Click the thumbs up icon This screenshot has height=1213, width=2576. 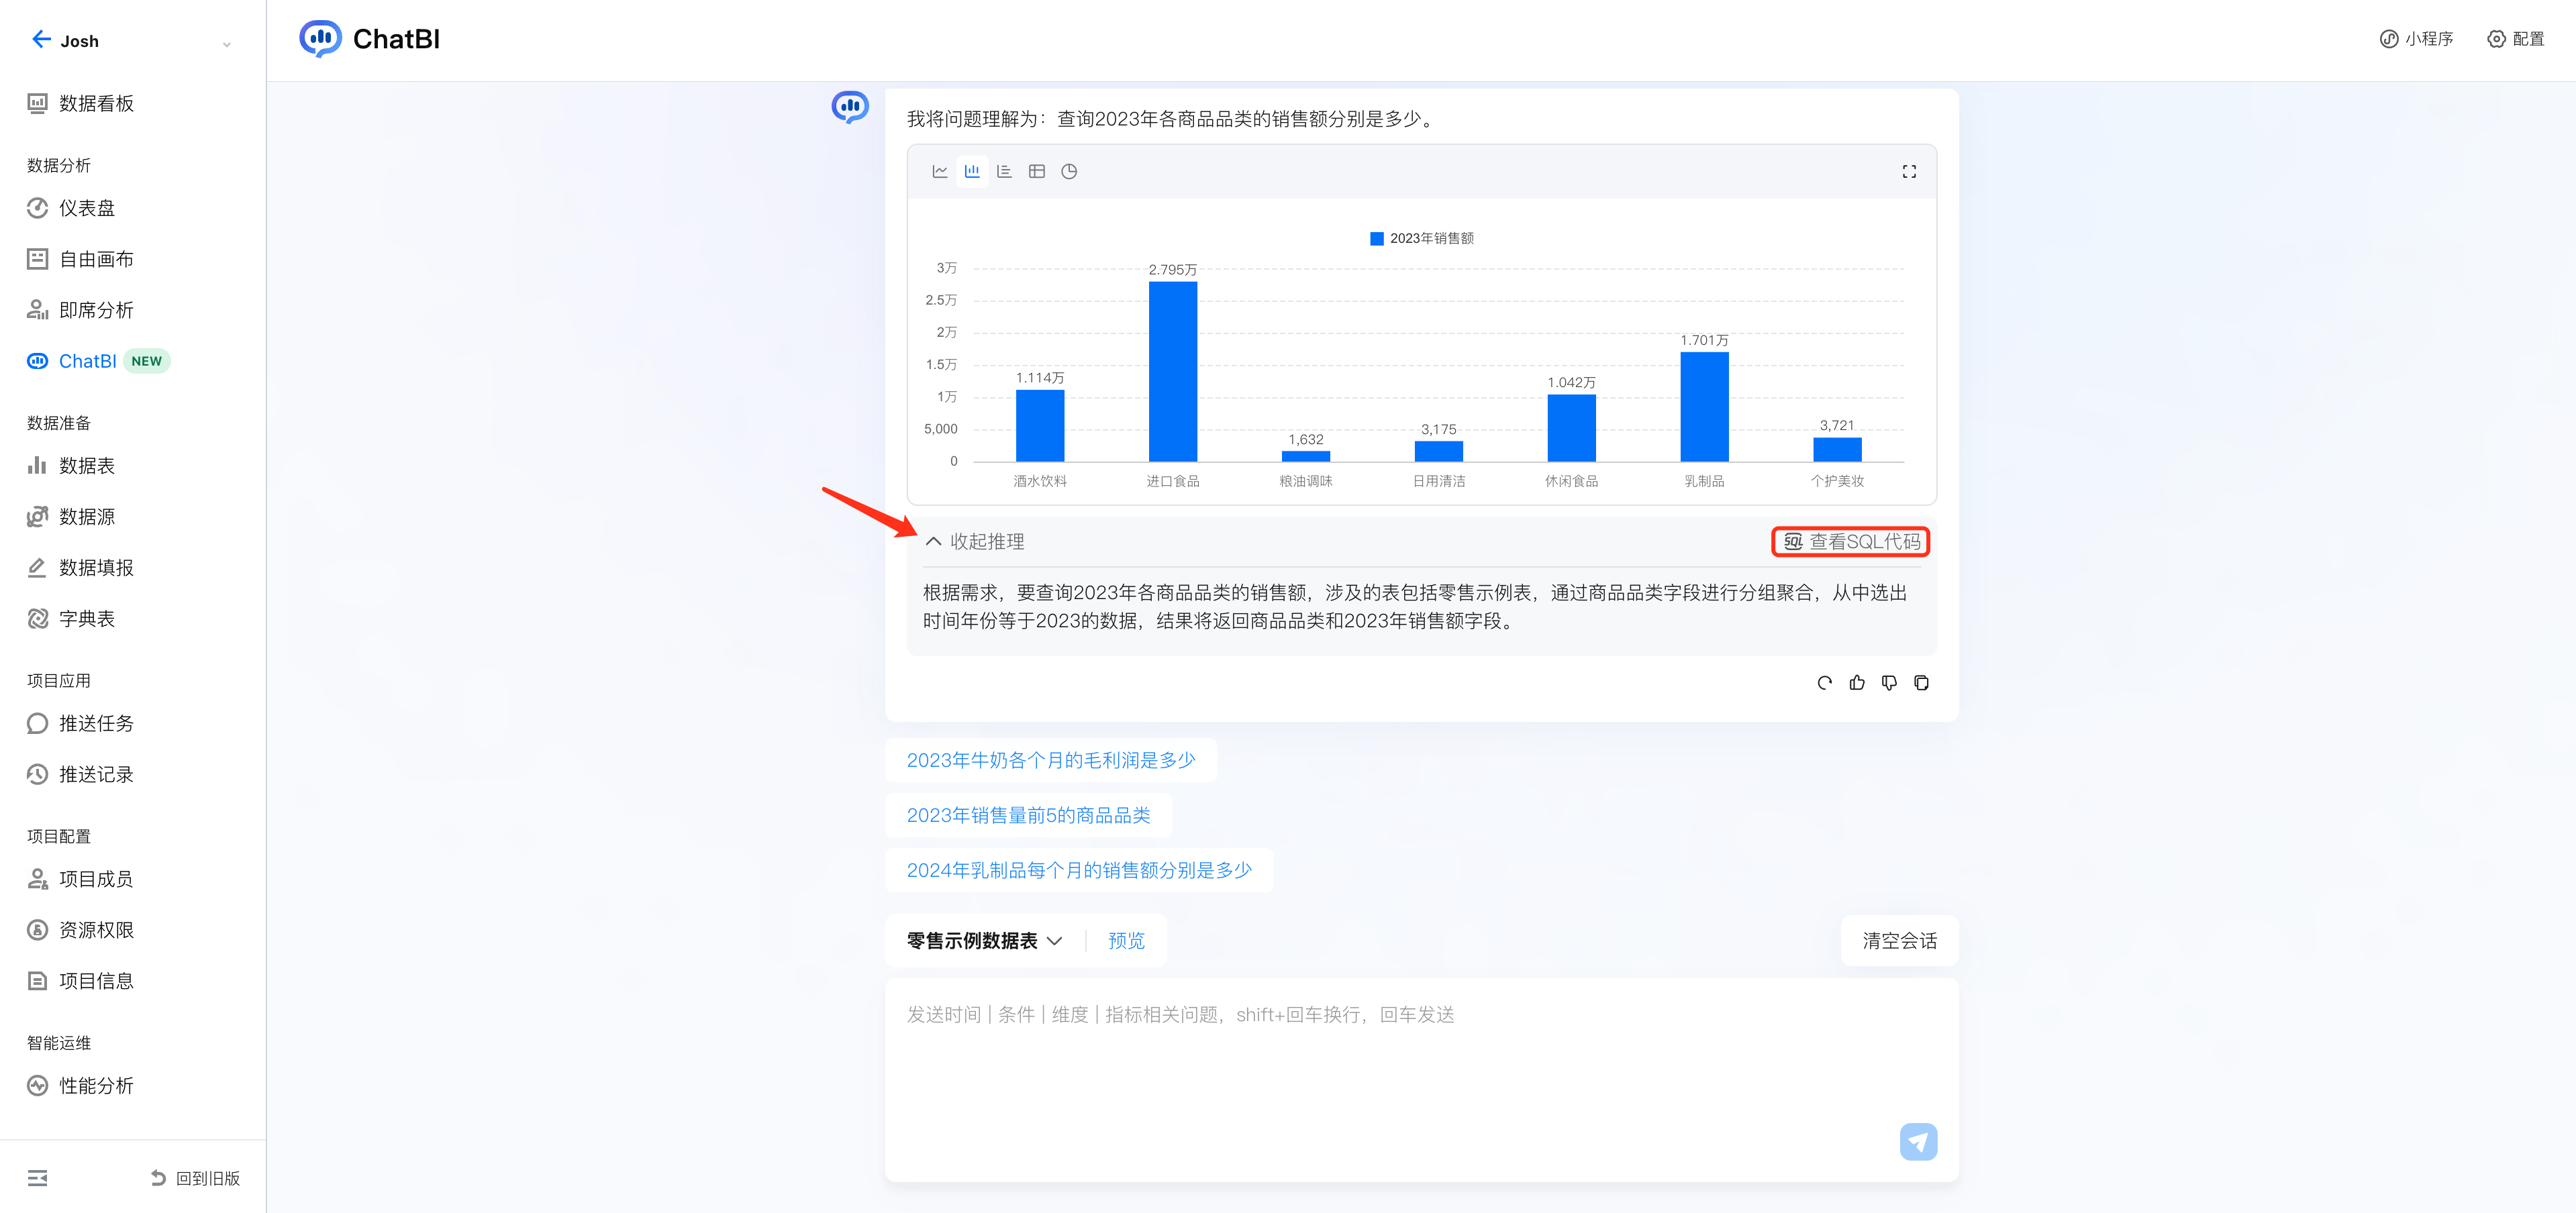click(1856, 683)
